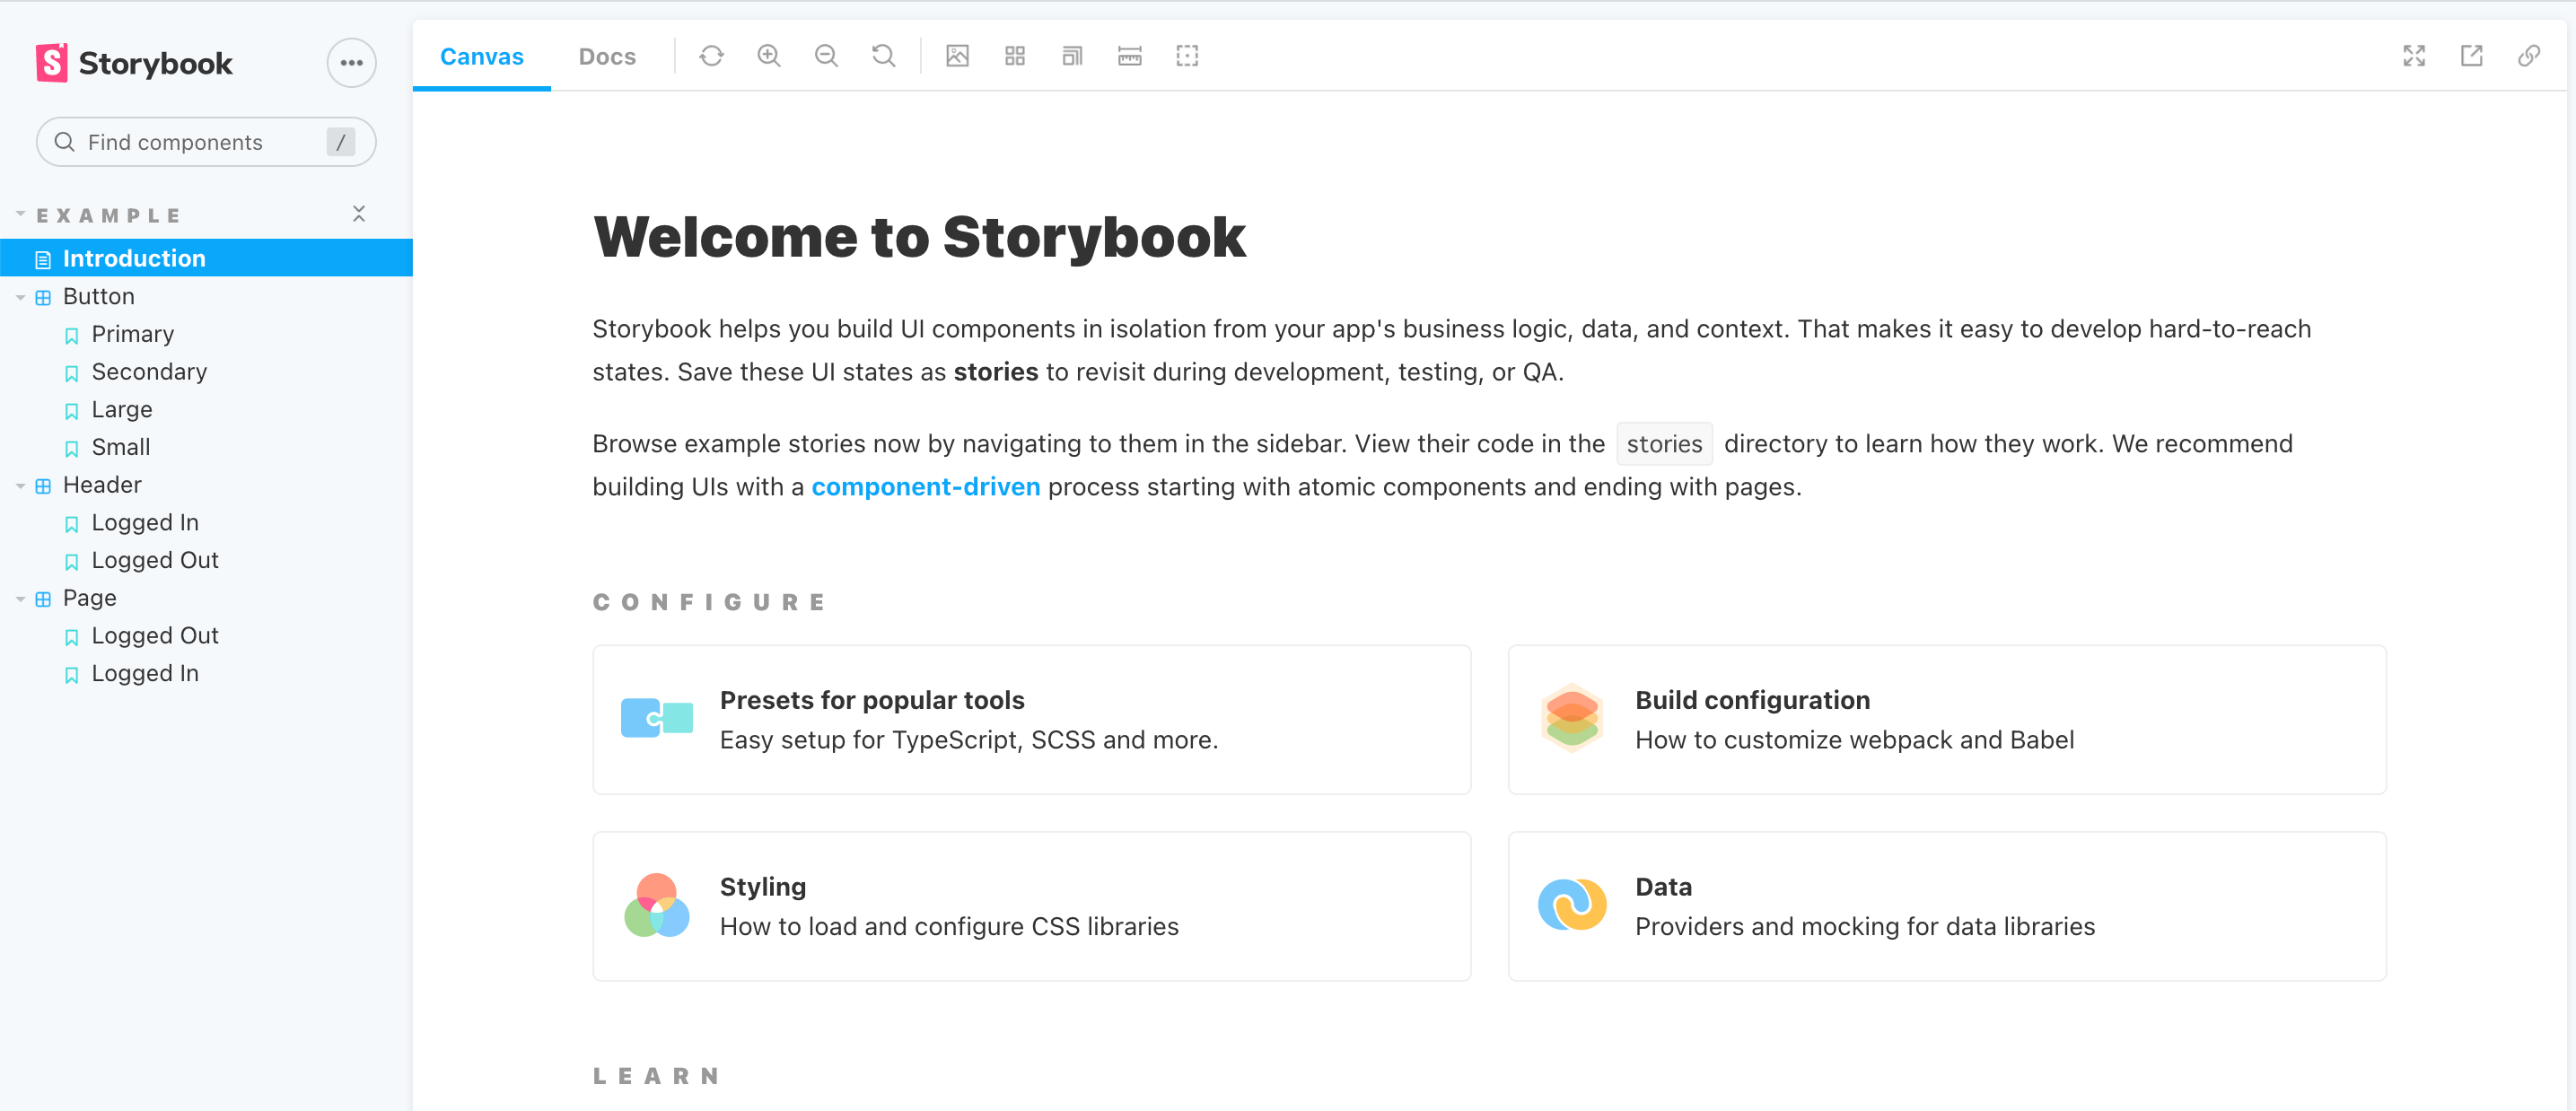The image size is (2576, 1111).
Task: Open the Primary button story
Action: click(132, 334)
